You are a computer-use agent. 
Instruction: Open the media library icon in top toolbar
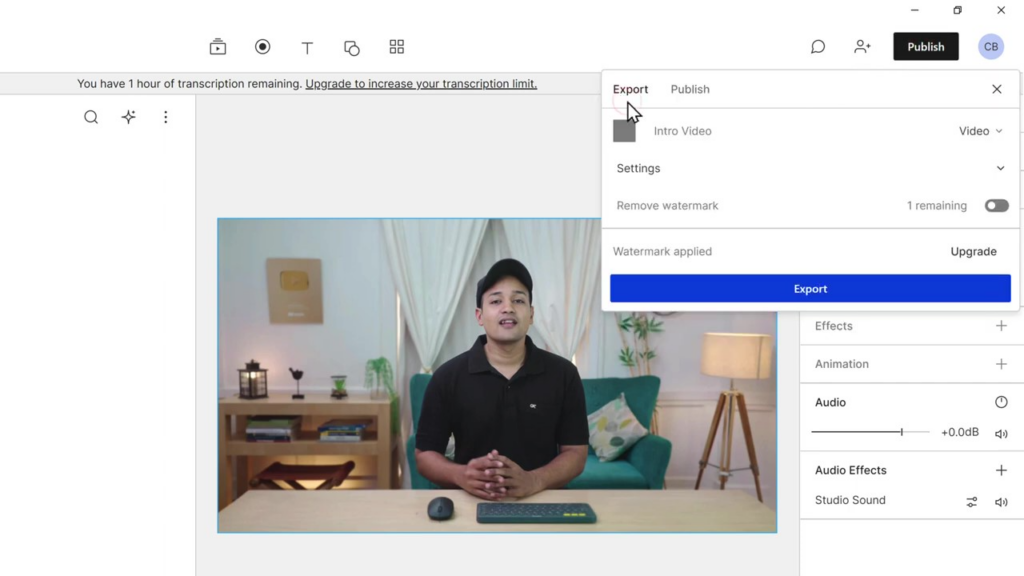click(217, 47)
